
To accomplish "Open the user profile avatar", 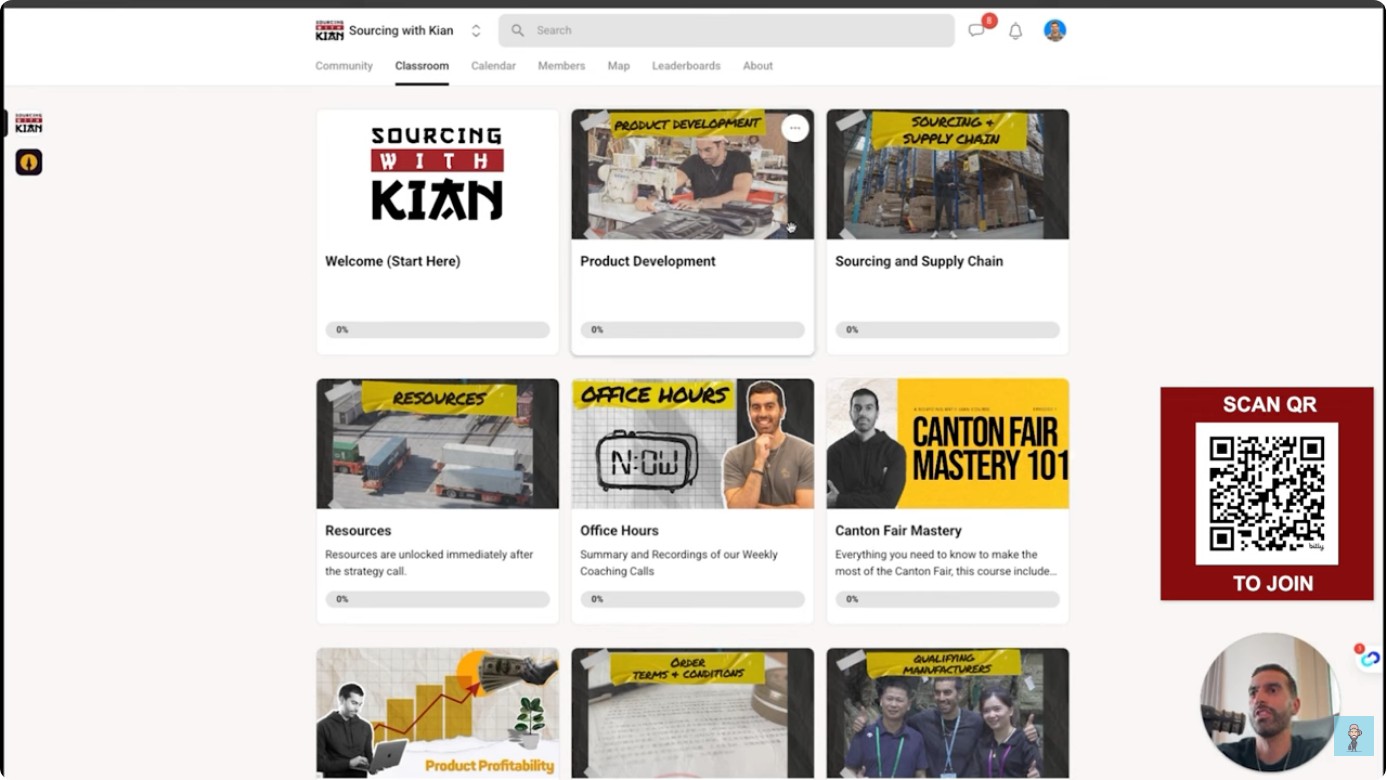I will pyautogui.click(x=1054, y=31).
